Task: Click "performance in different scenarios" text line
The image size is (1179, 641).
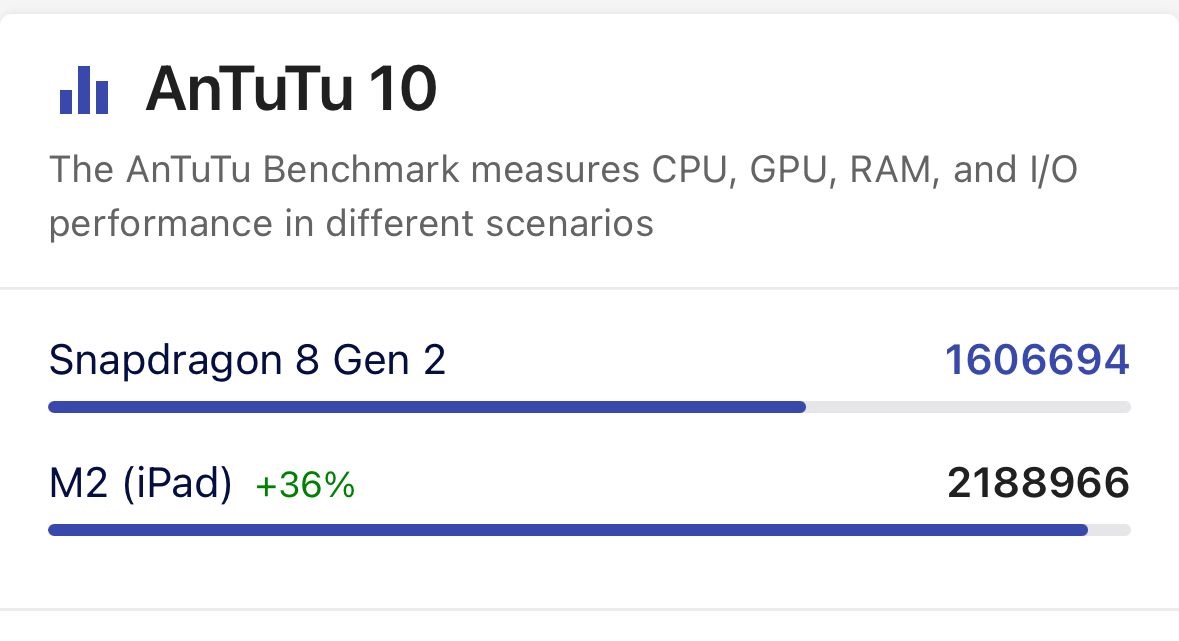Action: 351,222
